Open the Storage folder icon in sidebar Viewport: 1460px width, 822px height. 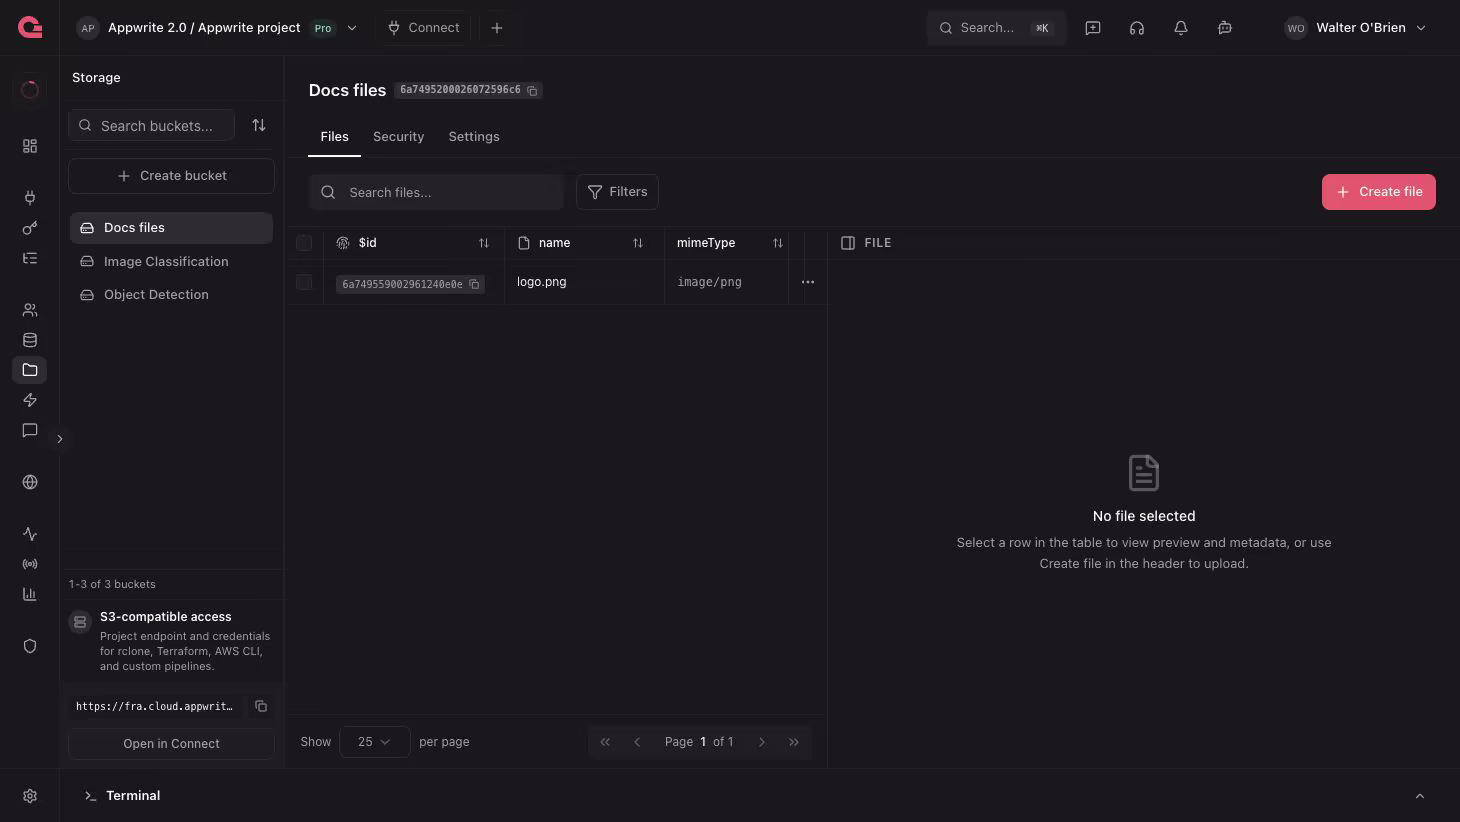click(30, 370)
